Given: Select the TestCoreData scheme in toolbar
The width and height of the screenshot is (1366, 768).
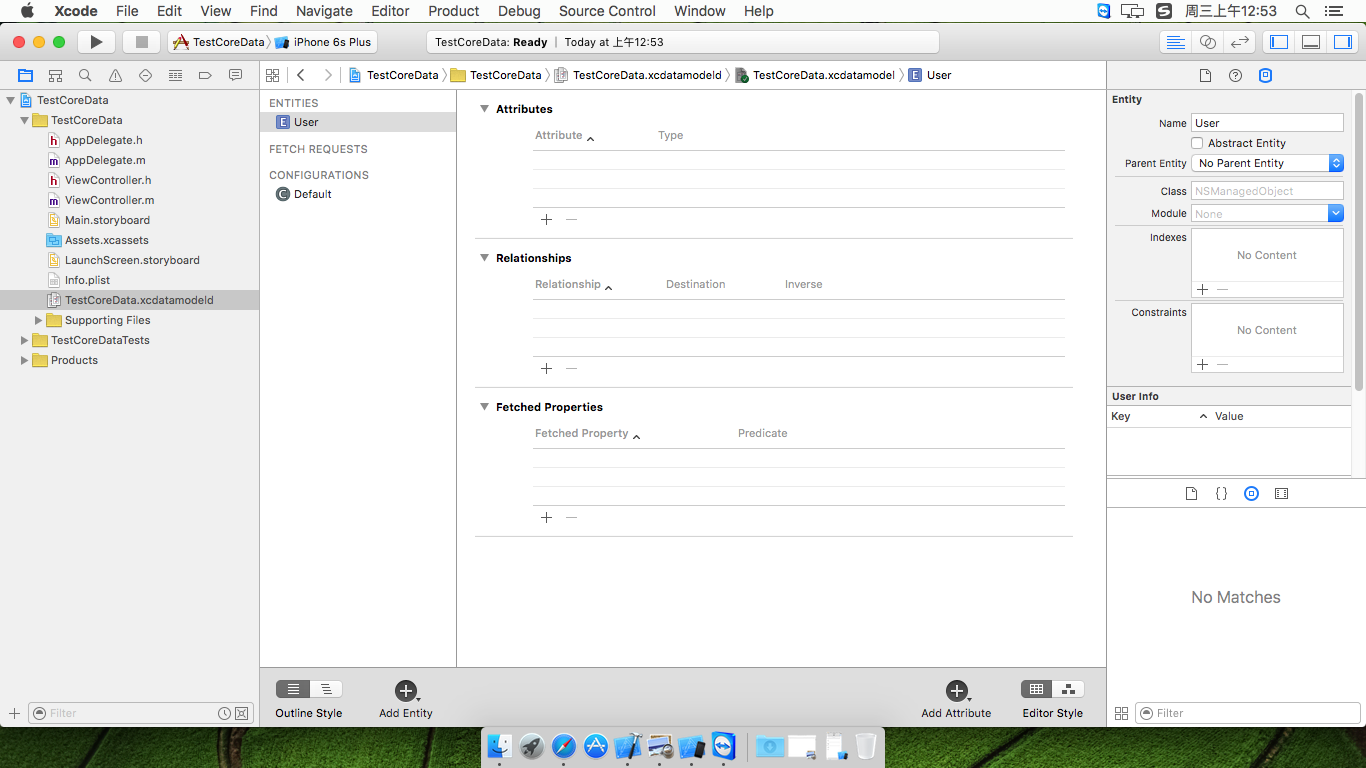Looking at the screenshot, I should pos(219,42).
